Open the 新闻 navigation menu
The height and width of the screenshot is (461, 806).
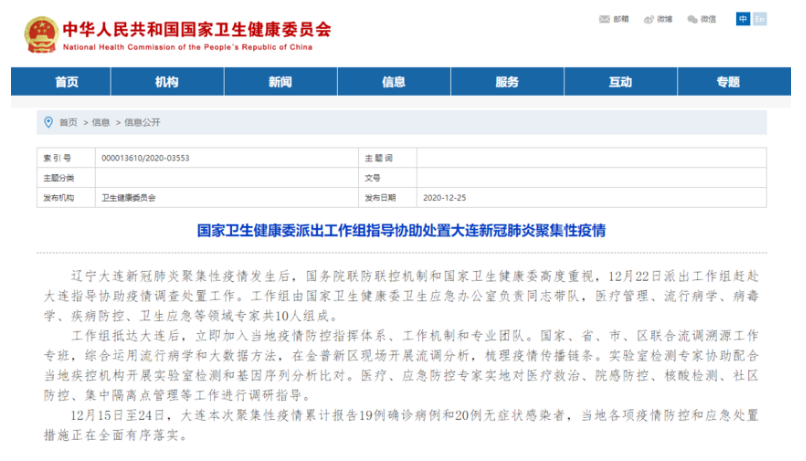click(280, 82)
